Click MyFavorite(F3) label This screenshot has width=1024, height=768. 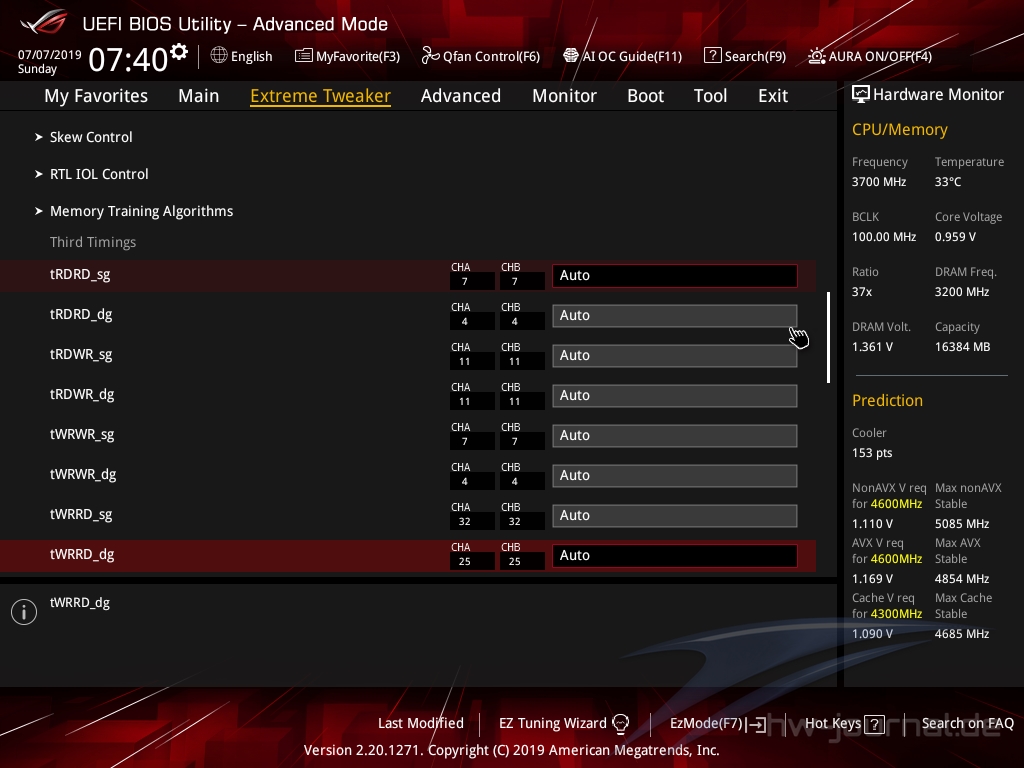(x=358, y=56)
